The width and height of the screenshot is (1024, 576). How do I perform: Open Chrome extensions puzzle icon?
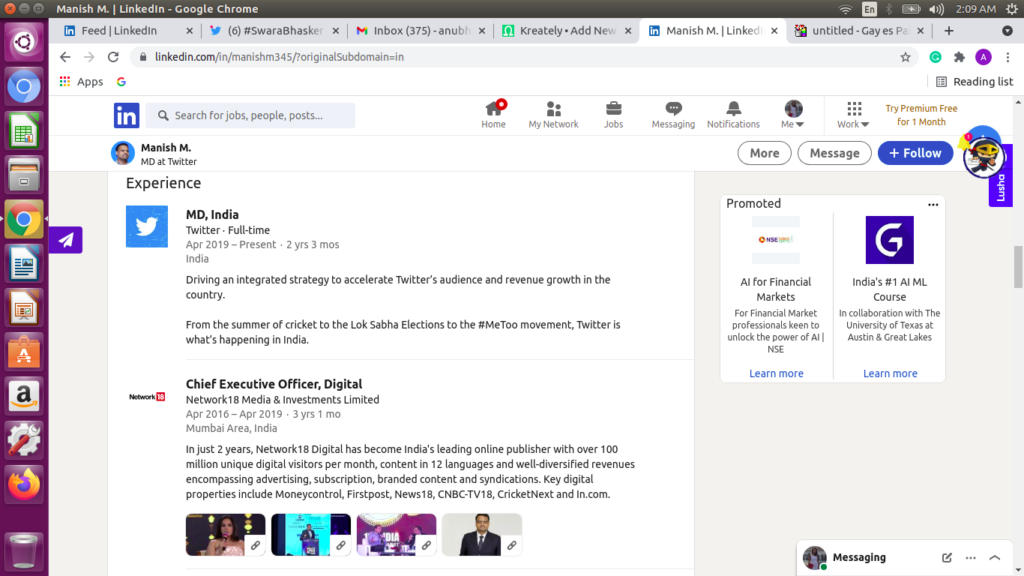pyautogui.click(x=959, y=57)
